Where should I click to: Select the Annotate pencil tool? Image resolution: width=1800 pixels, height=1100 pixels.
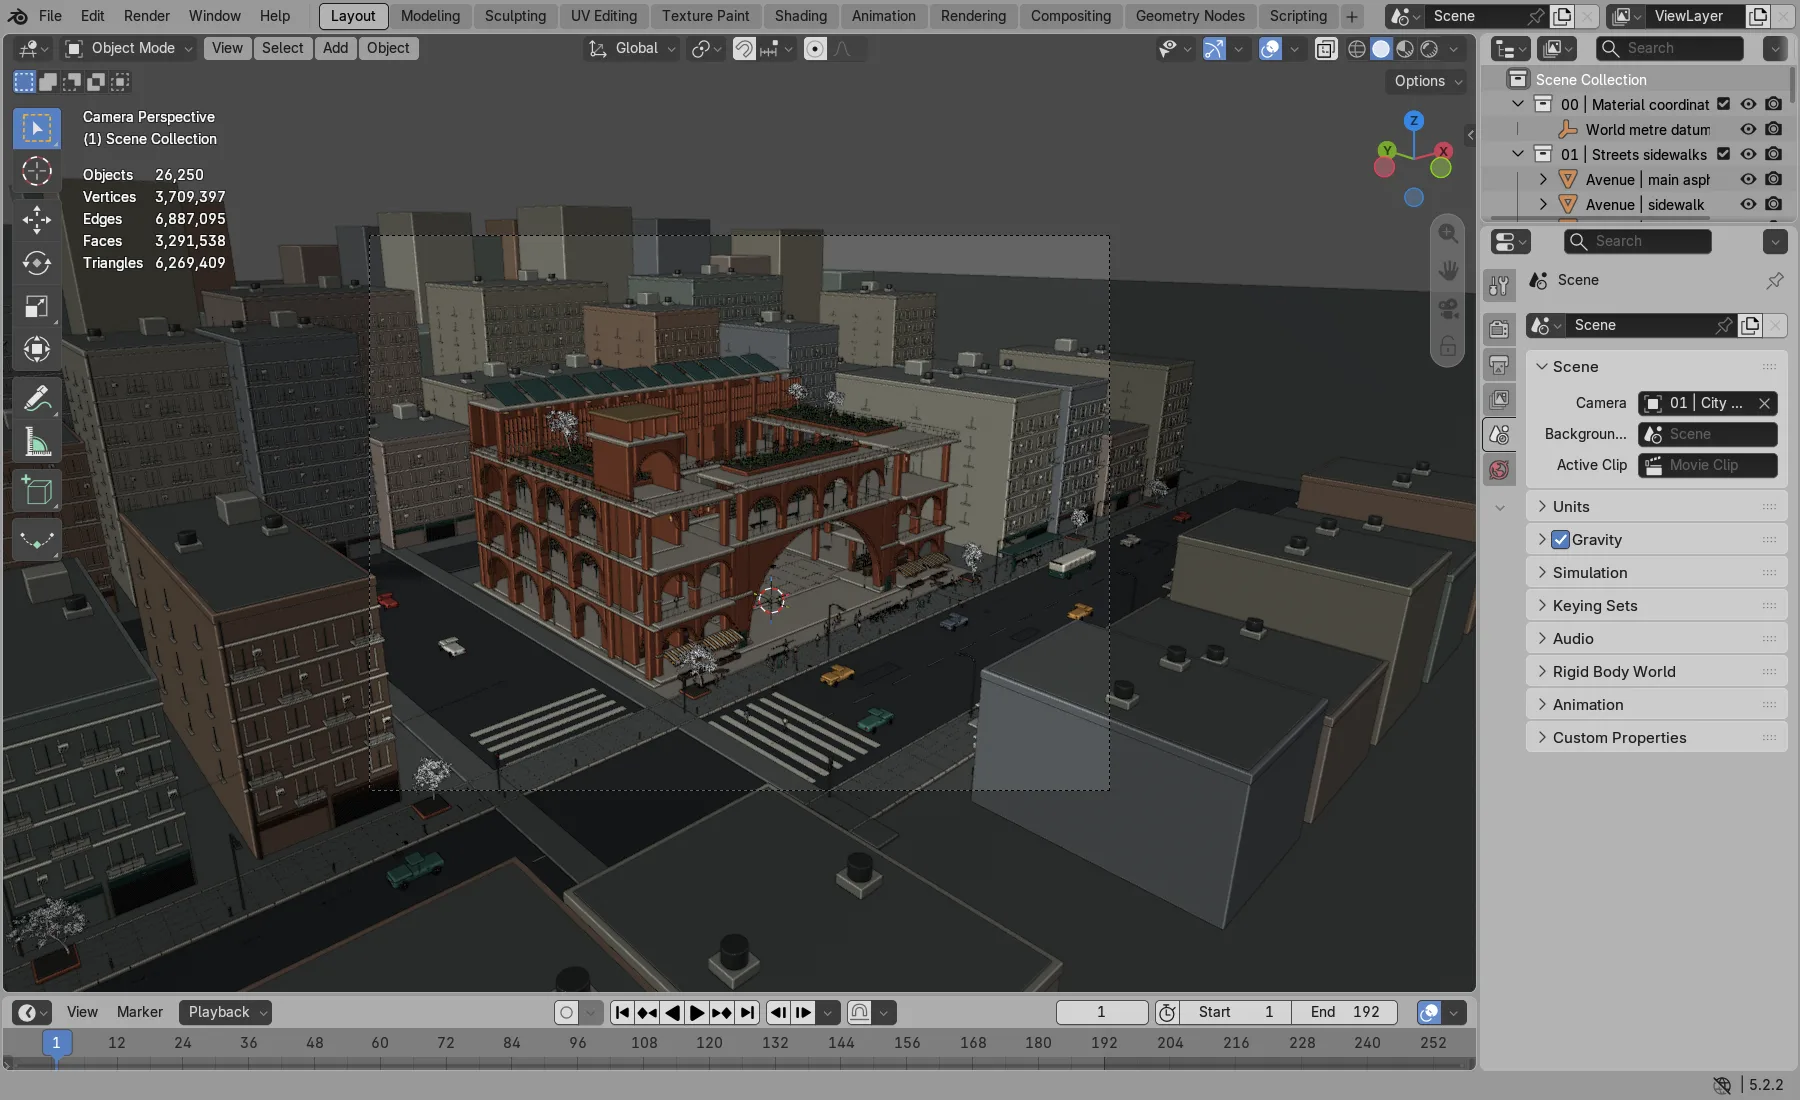click(x=37, y=399)
